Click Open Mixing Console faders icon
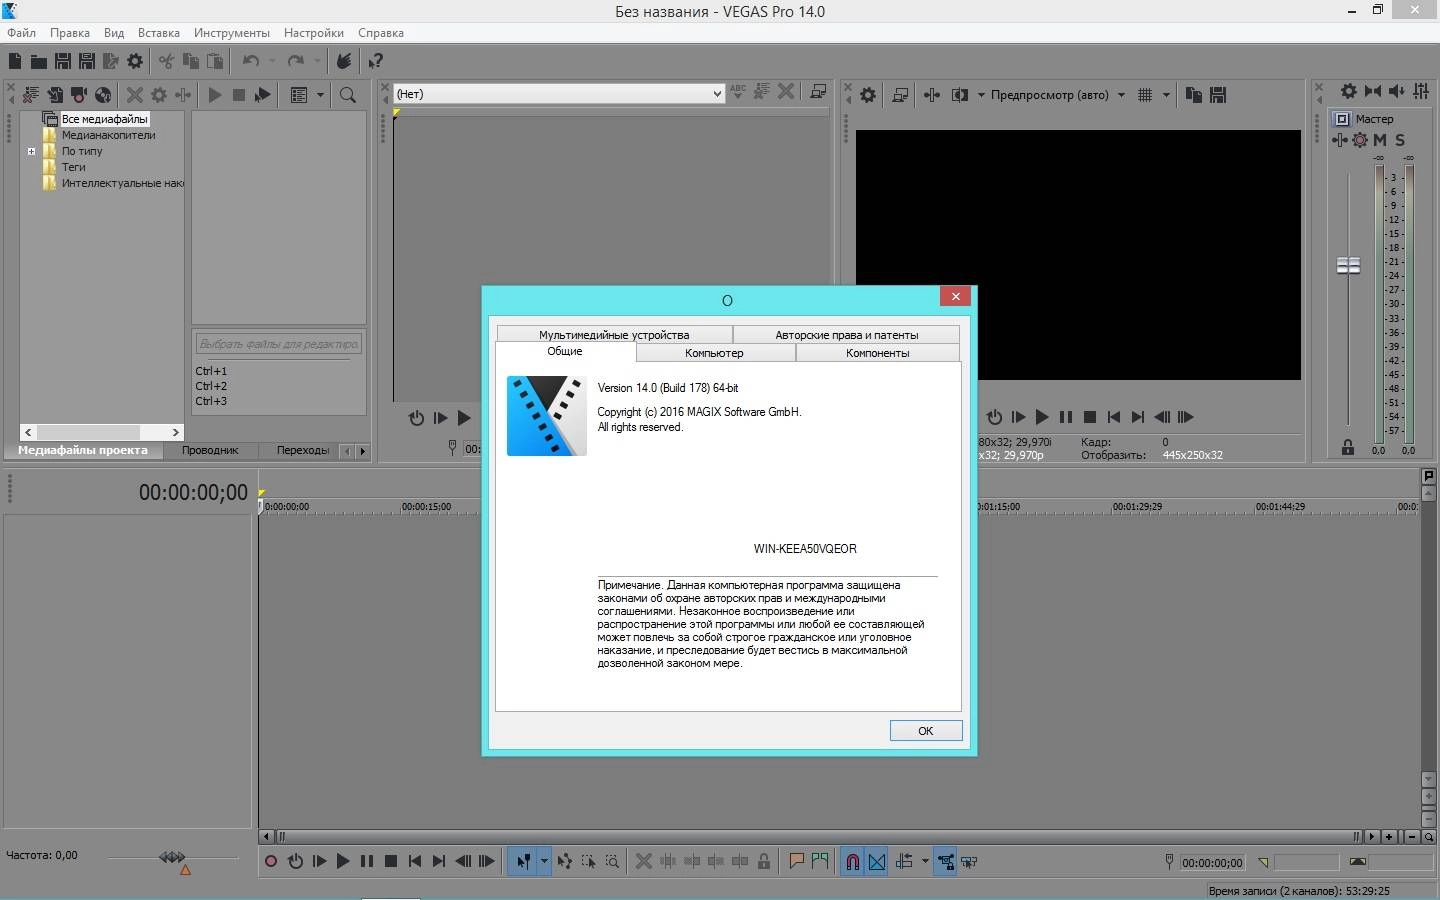Viewport: 1440px width, 900px height. [1421, 92]
